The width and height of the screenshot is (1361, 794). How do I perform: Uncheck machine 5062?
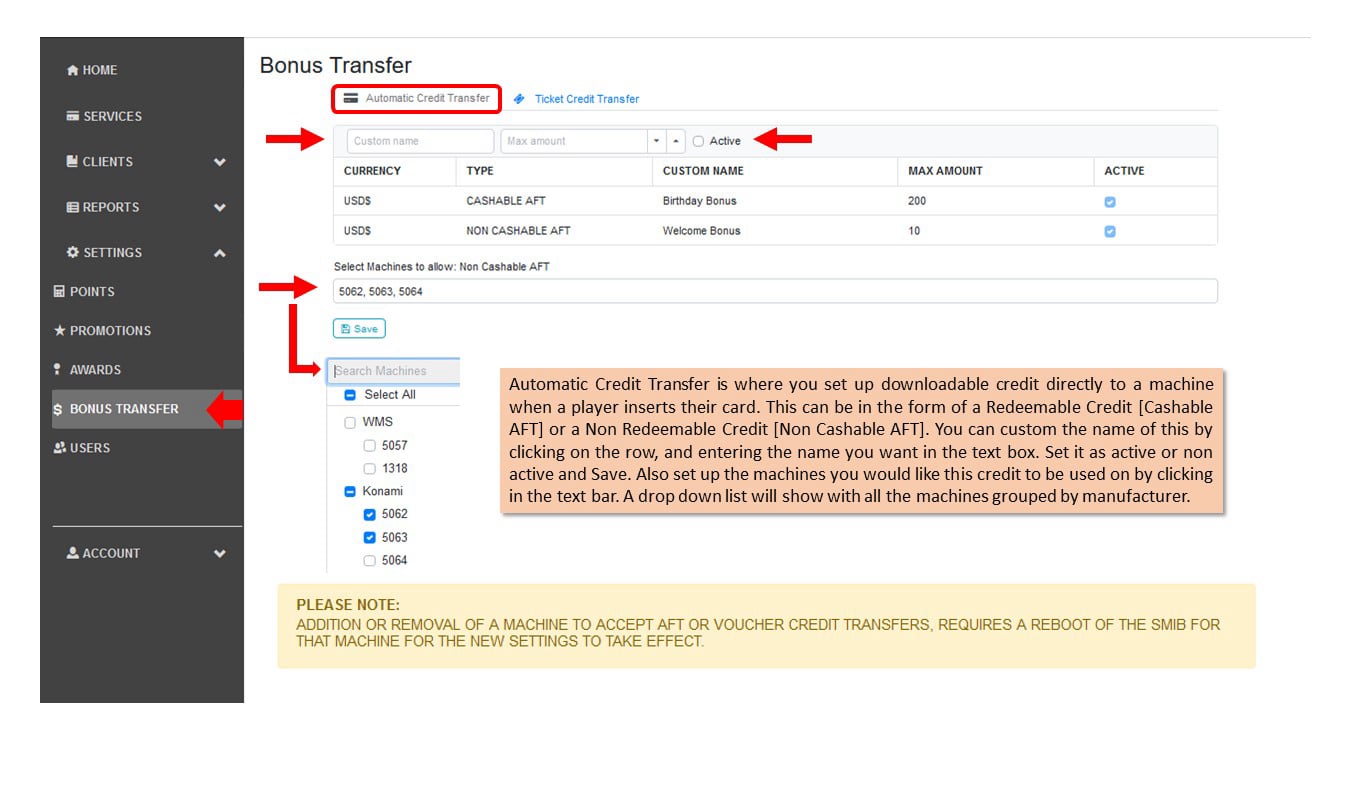click(370, 515)
